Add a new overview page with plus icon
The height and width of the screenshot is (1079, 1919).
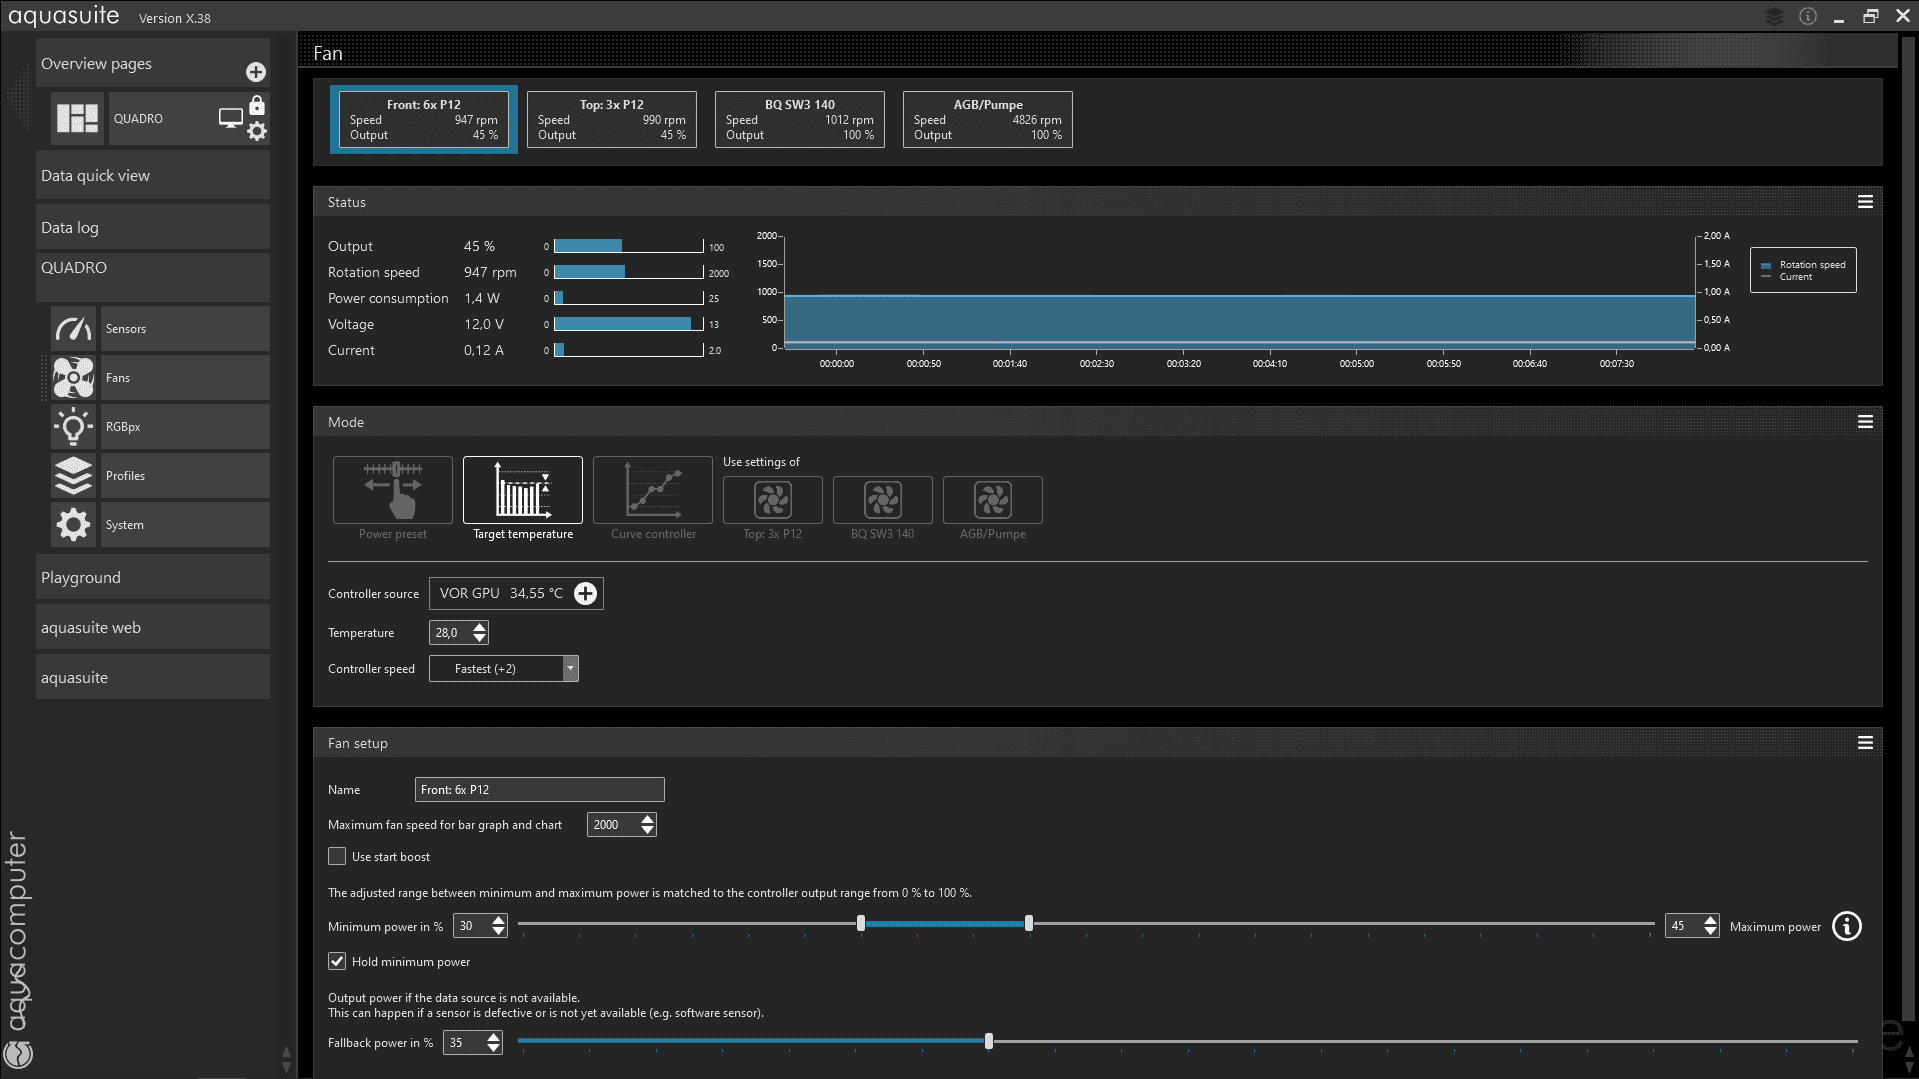coord(256,72)
